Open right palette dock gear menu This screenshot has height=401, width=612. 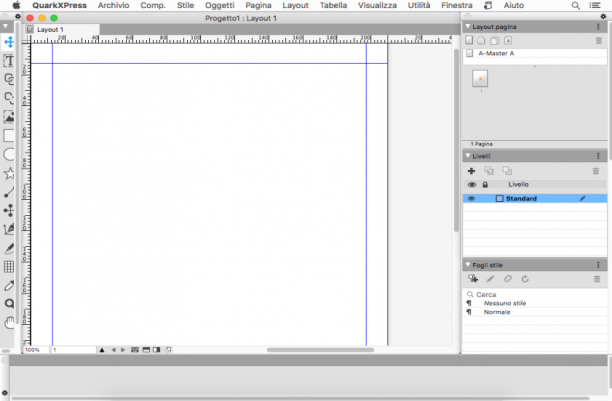point(603,16)
